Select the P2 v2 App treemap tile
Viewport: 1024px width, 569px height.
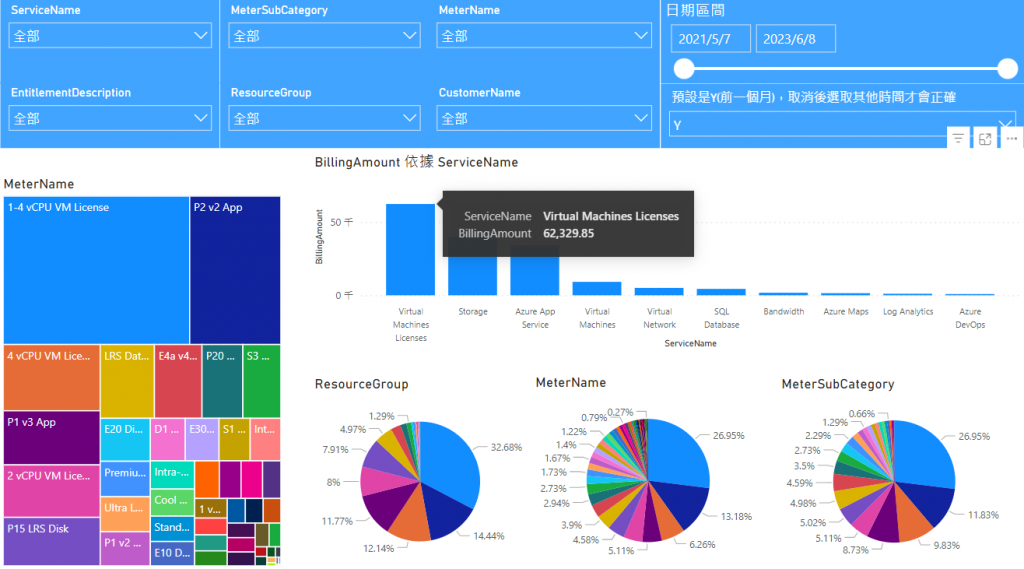(x=235, y=270)
